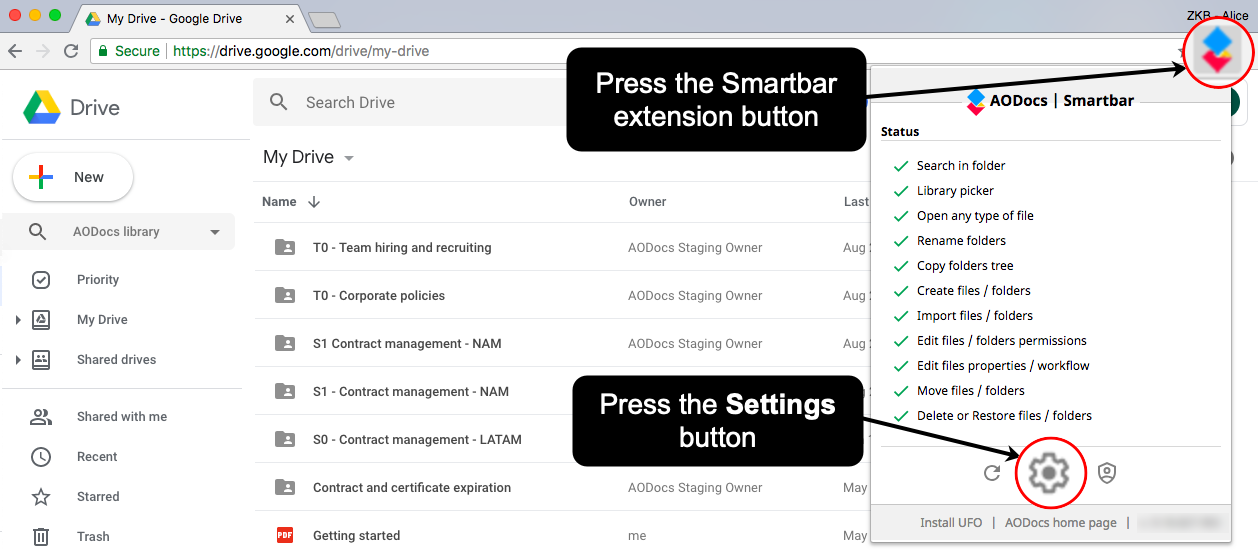Click folder icon of Contract and certificate expiration
1258x552 pixels.
285,488
